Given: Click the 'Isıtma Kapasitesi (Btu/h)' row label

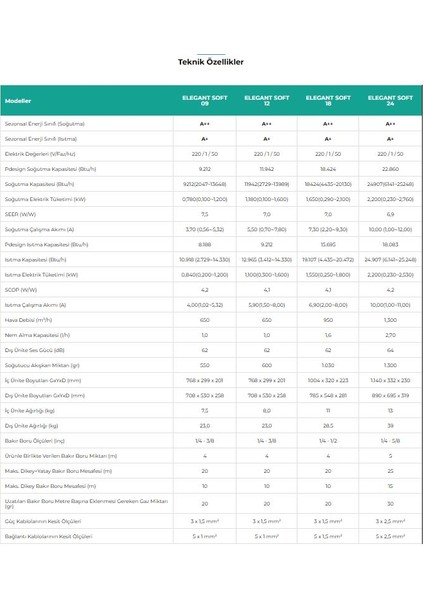Looking at the screenshot, I should pos(35,260).
